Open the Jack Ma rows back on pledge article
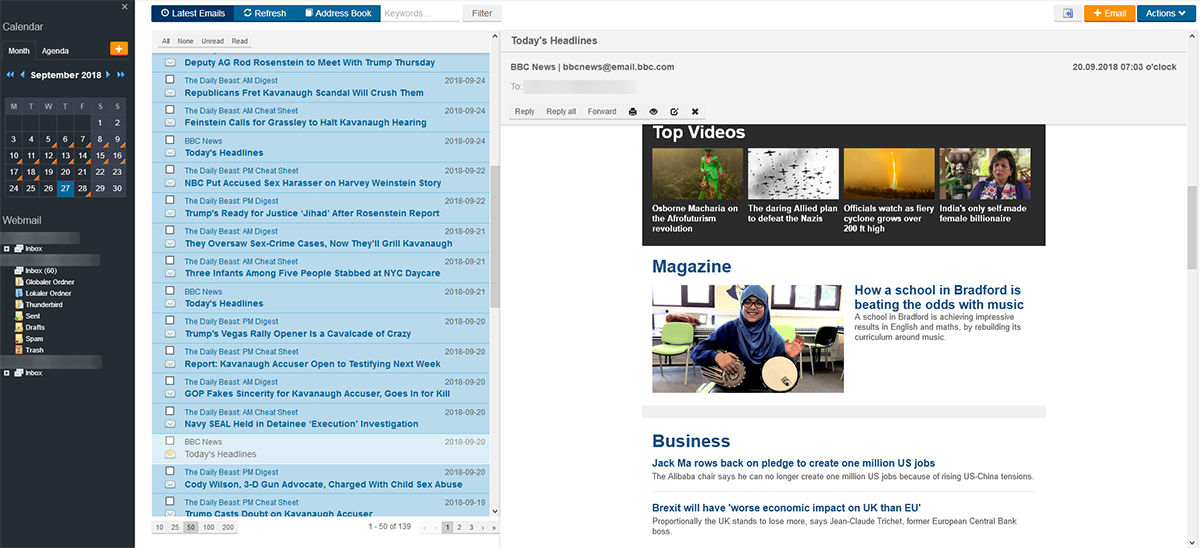This screenshot has height=548, width=1200. pyautogui.click(x=793, y=463)
